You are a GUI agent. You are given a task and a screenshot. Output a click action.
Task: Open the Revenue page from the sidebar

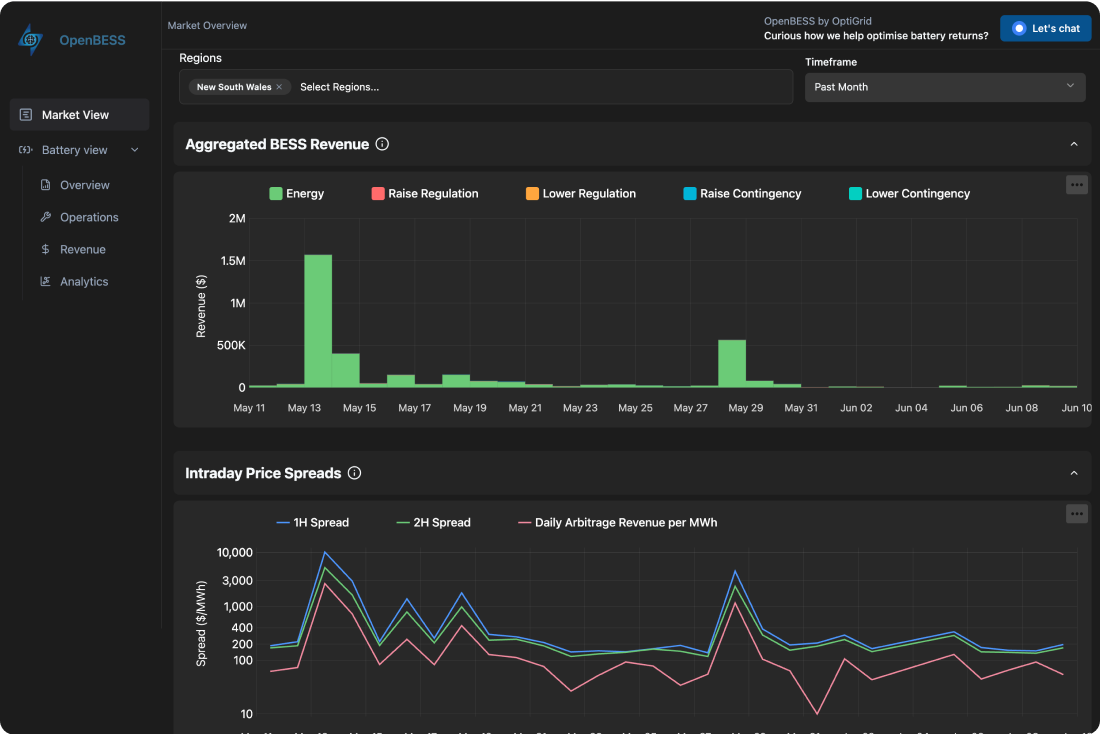pos(81,249)
